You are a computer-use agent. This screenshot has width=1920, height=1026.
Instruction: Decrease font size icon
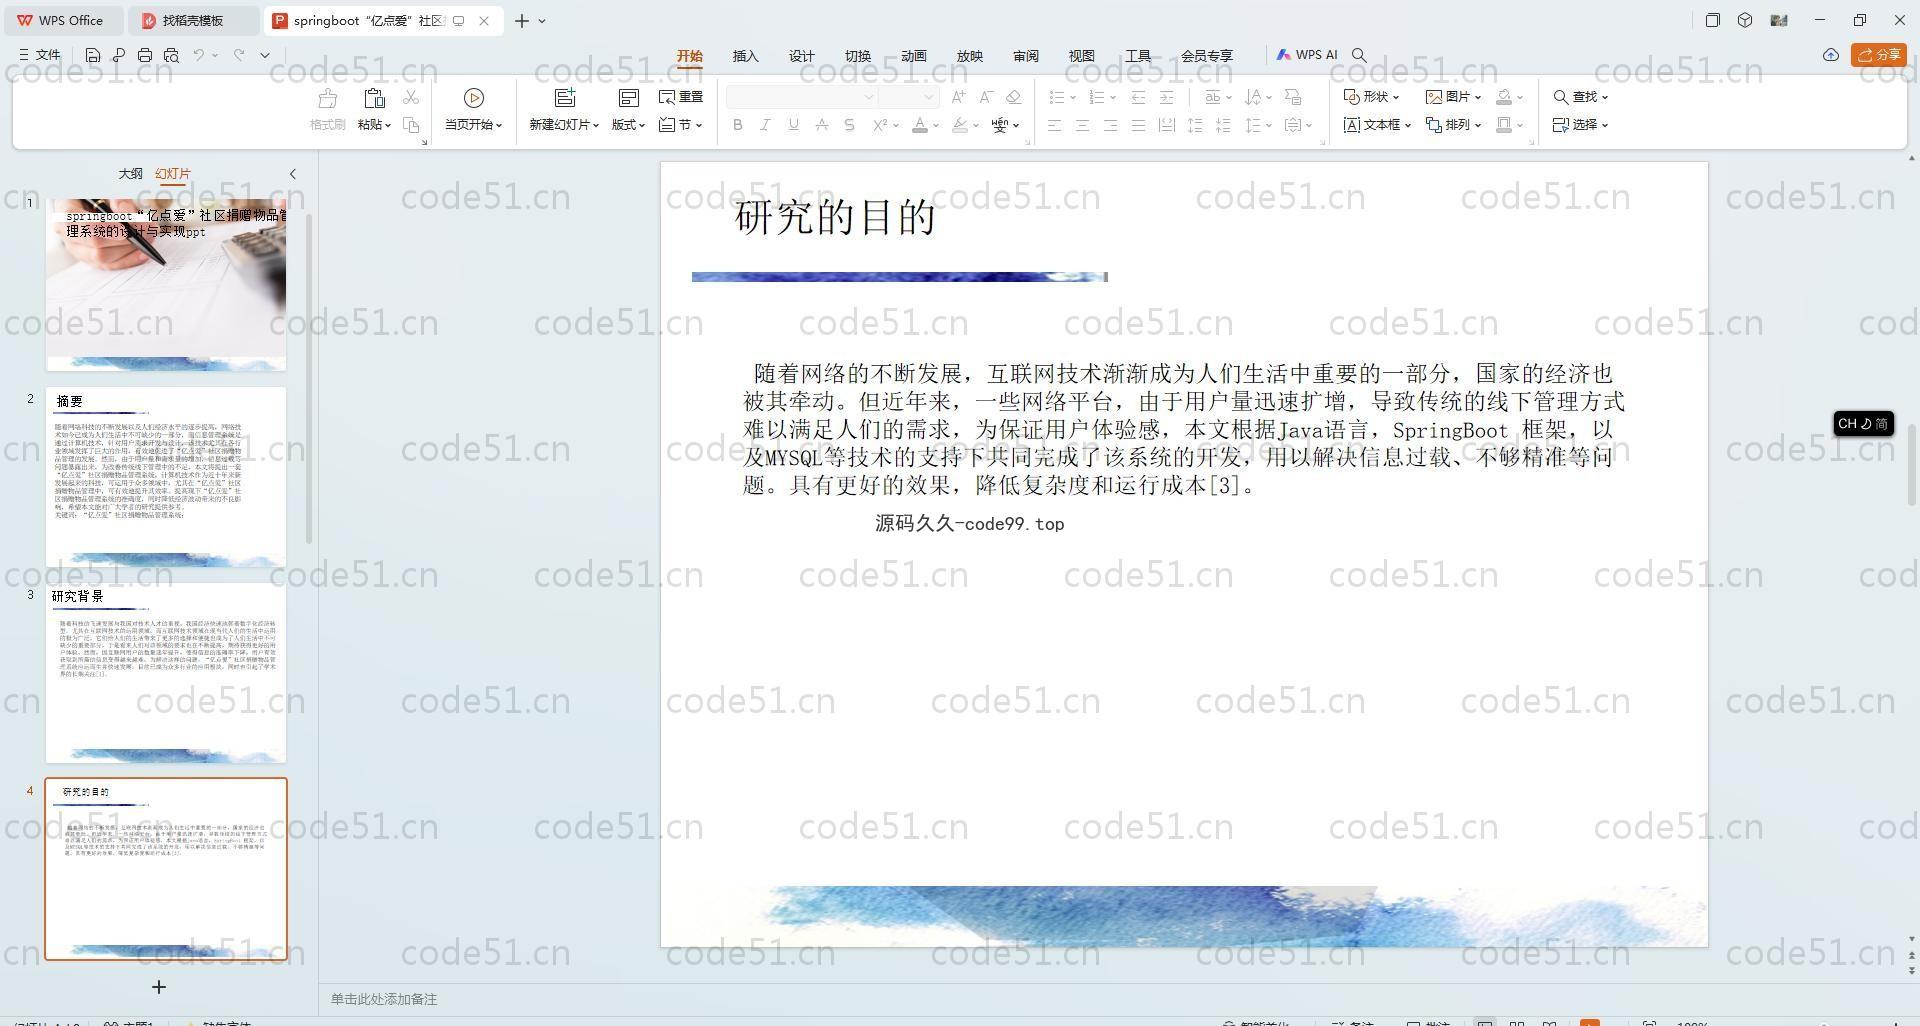[x=986, y=97]
